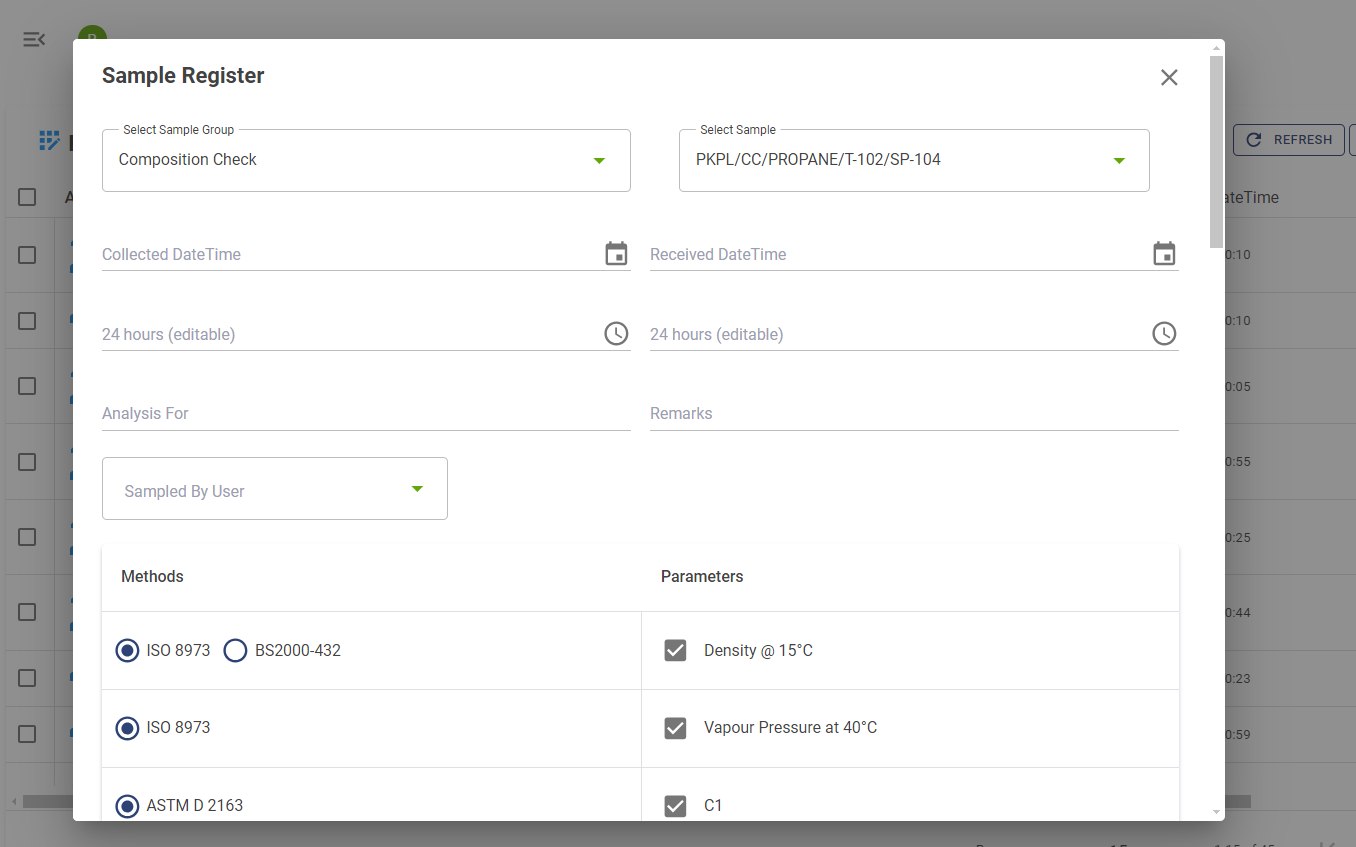Open the Select Sample dropdown

(914, 160)
